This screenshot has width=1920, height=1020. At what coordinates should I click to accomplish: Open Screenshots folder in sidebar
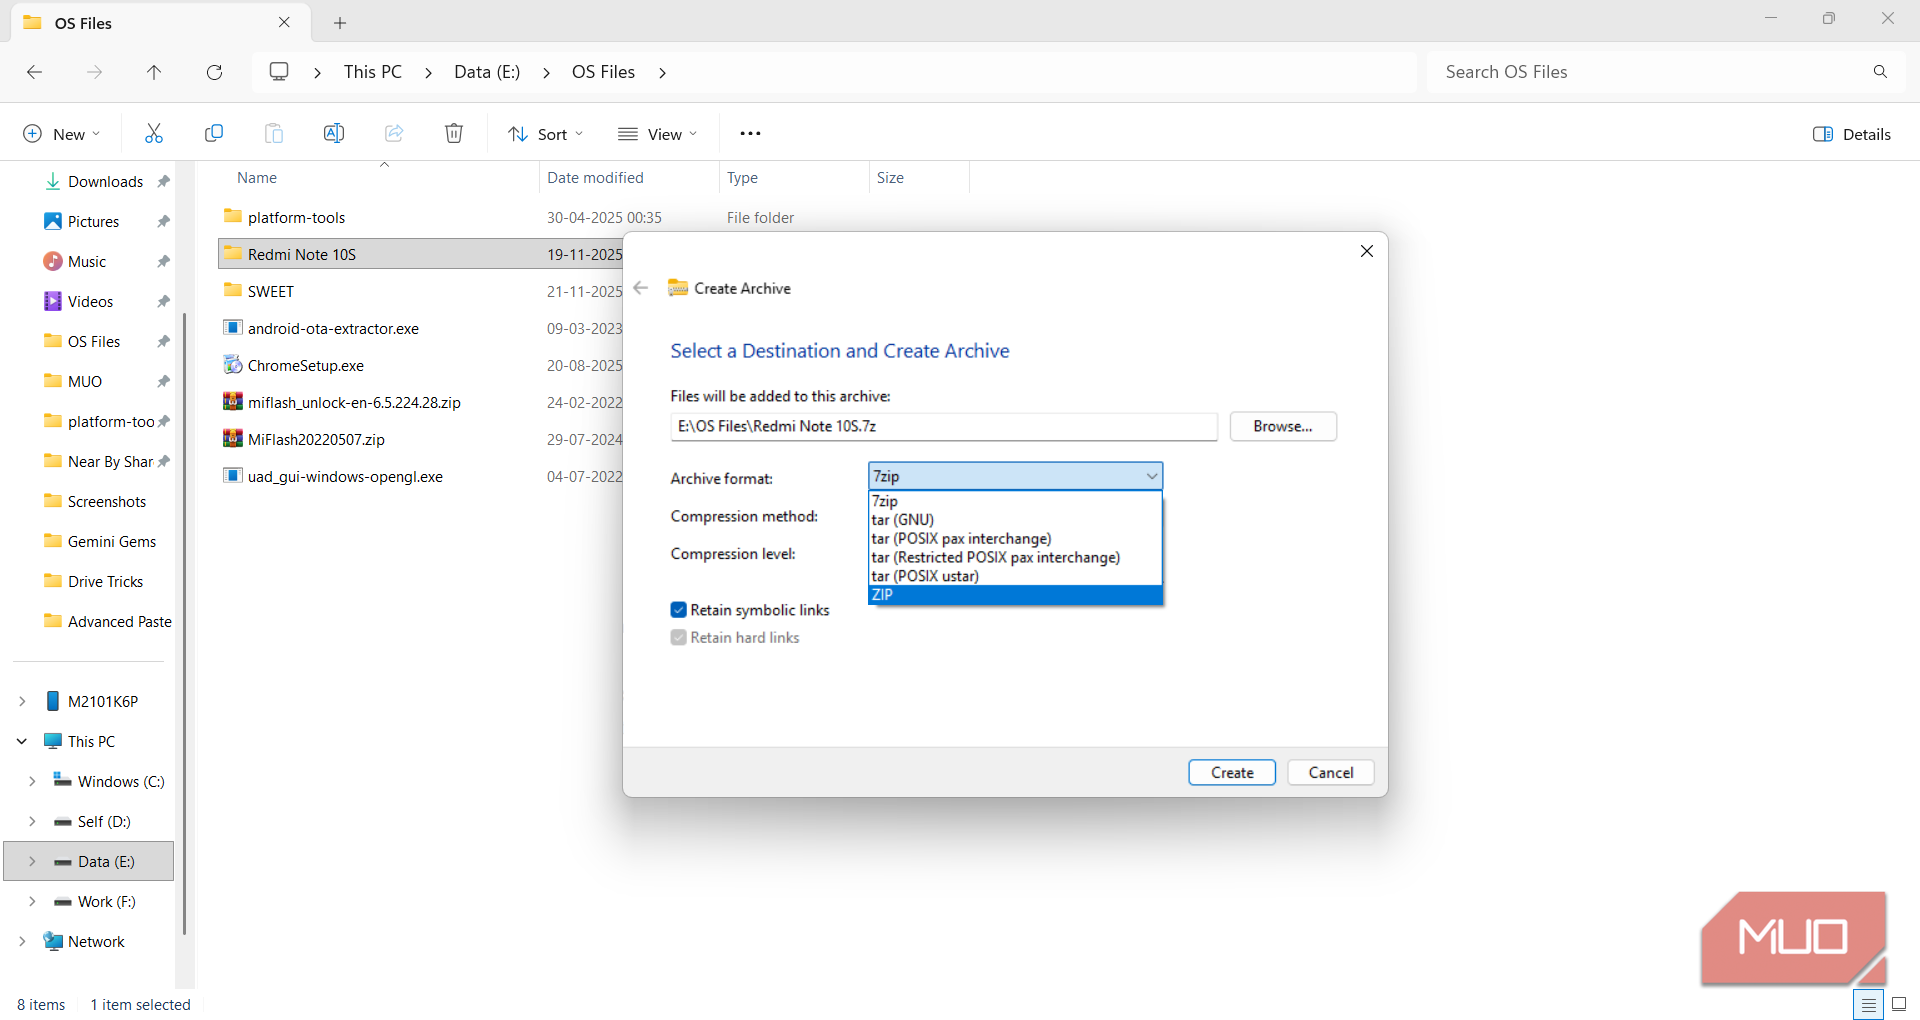(x=107, y=501)
